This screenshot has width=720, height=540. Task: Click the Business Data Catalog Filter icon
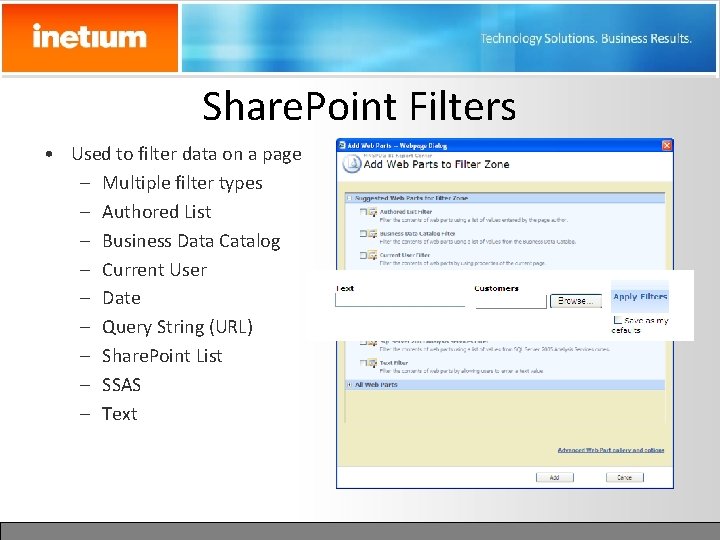point(373,234)
